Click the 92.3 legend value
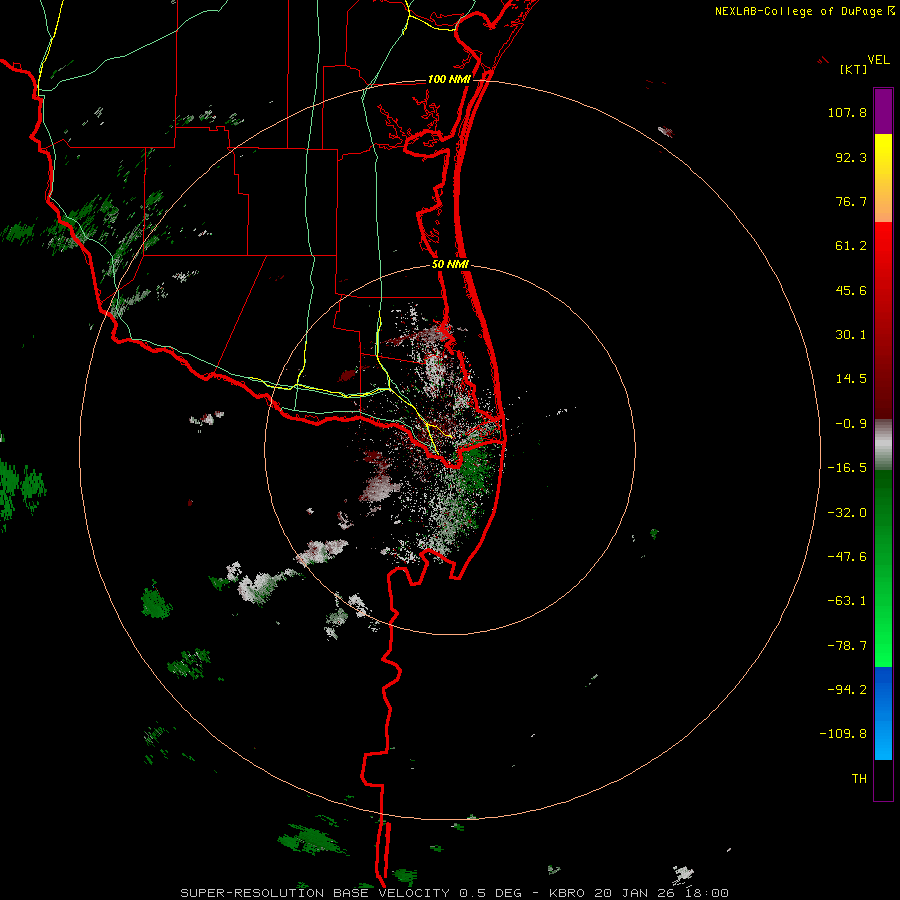900x900 pixels. pos(851,157)
